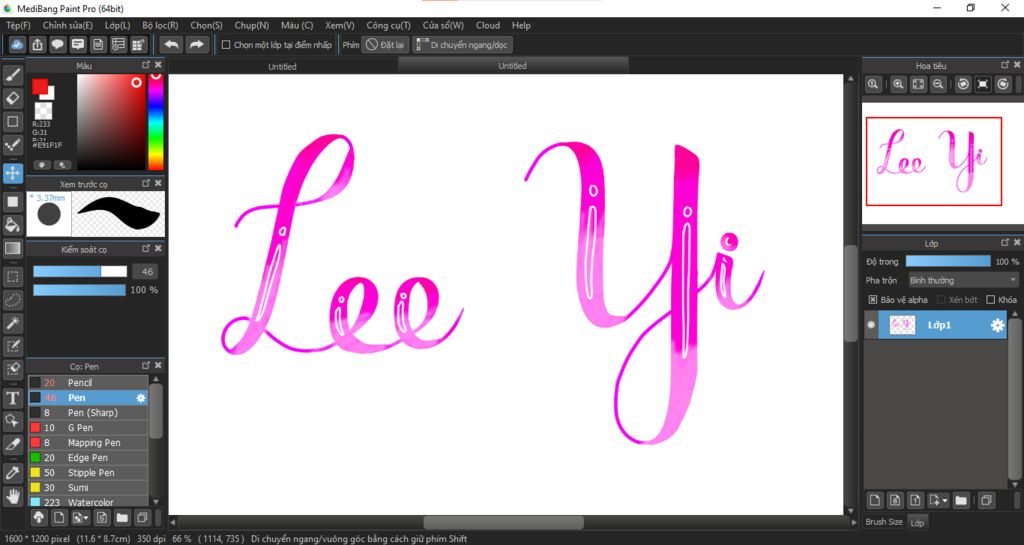This screenshot has width=1024, height=545.
Task: Zoom out on the navigator
Action: coord(938,84)
